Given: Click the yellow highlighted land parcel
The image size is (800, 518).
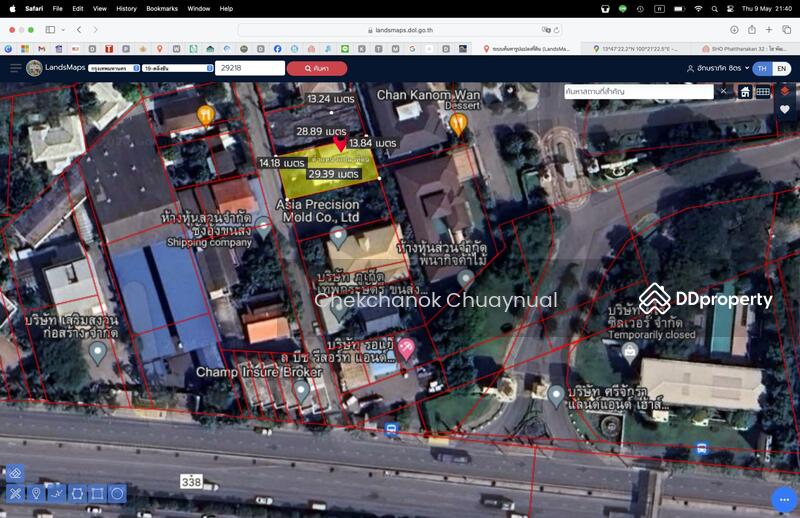Looking at the screenshot, I should [x=329, y=170].
